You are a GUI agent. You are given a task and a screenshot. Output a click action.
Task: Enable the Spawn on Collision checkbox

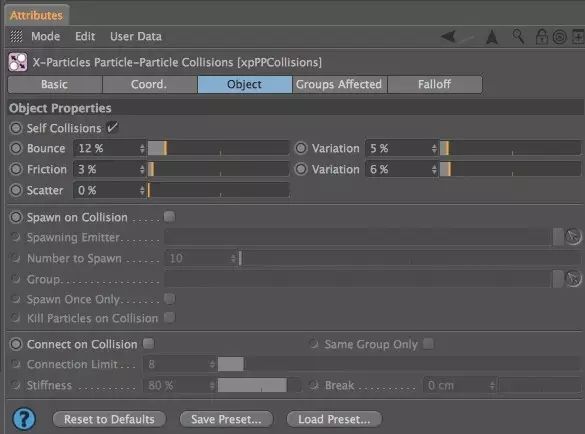169,216
